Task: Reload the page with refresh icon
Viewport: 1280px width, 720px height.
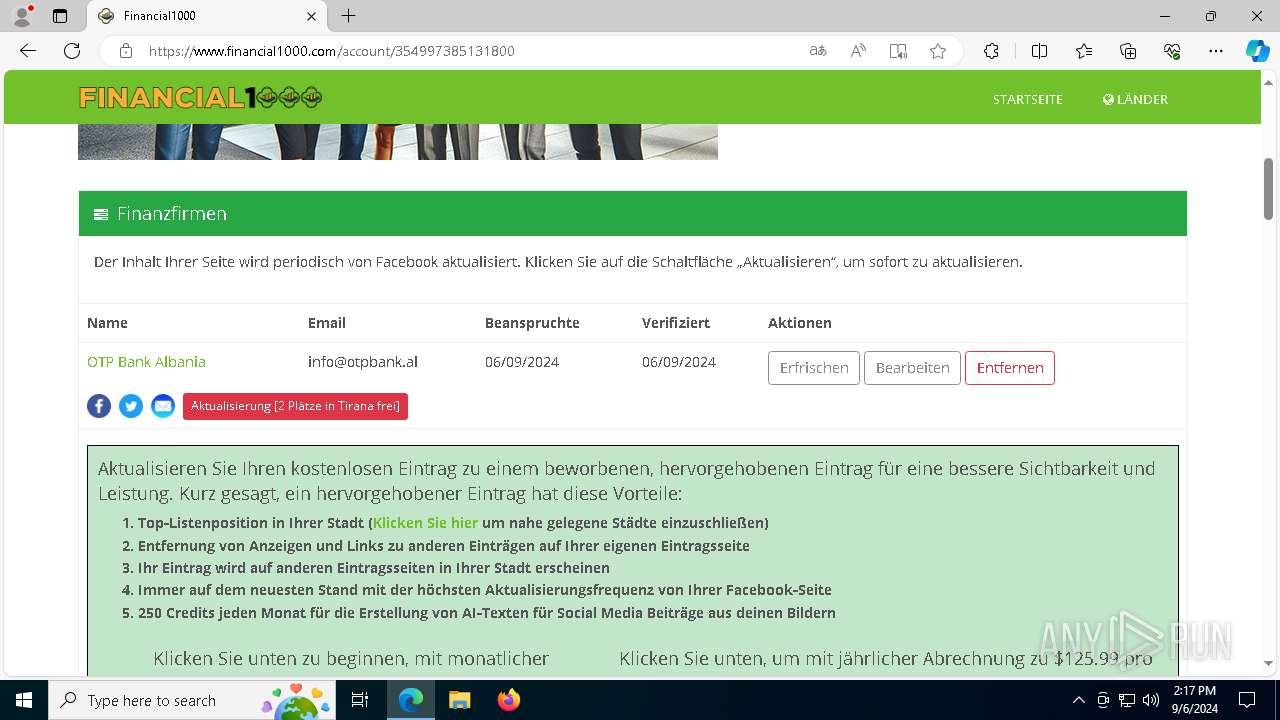Action: (x=72, y=51)
